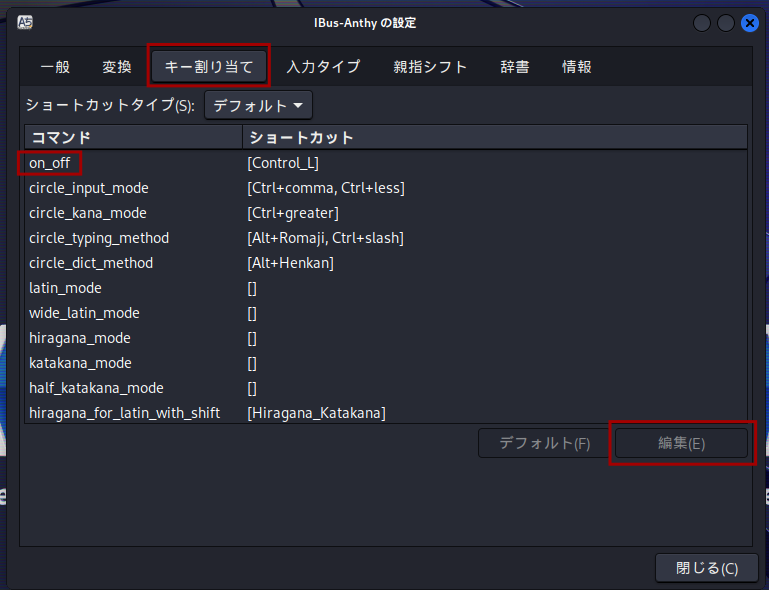Click the デフォルト(F) button
This screenshot has height=590, width=769.
pos(544,443)
